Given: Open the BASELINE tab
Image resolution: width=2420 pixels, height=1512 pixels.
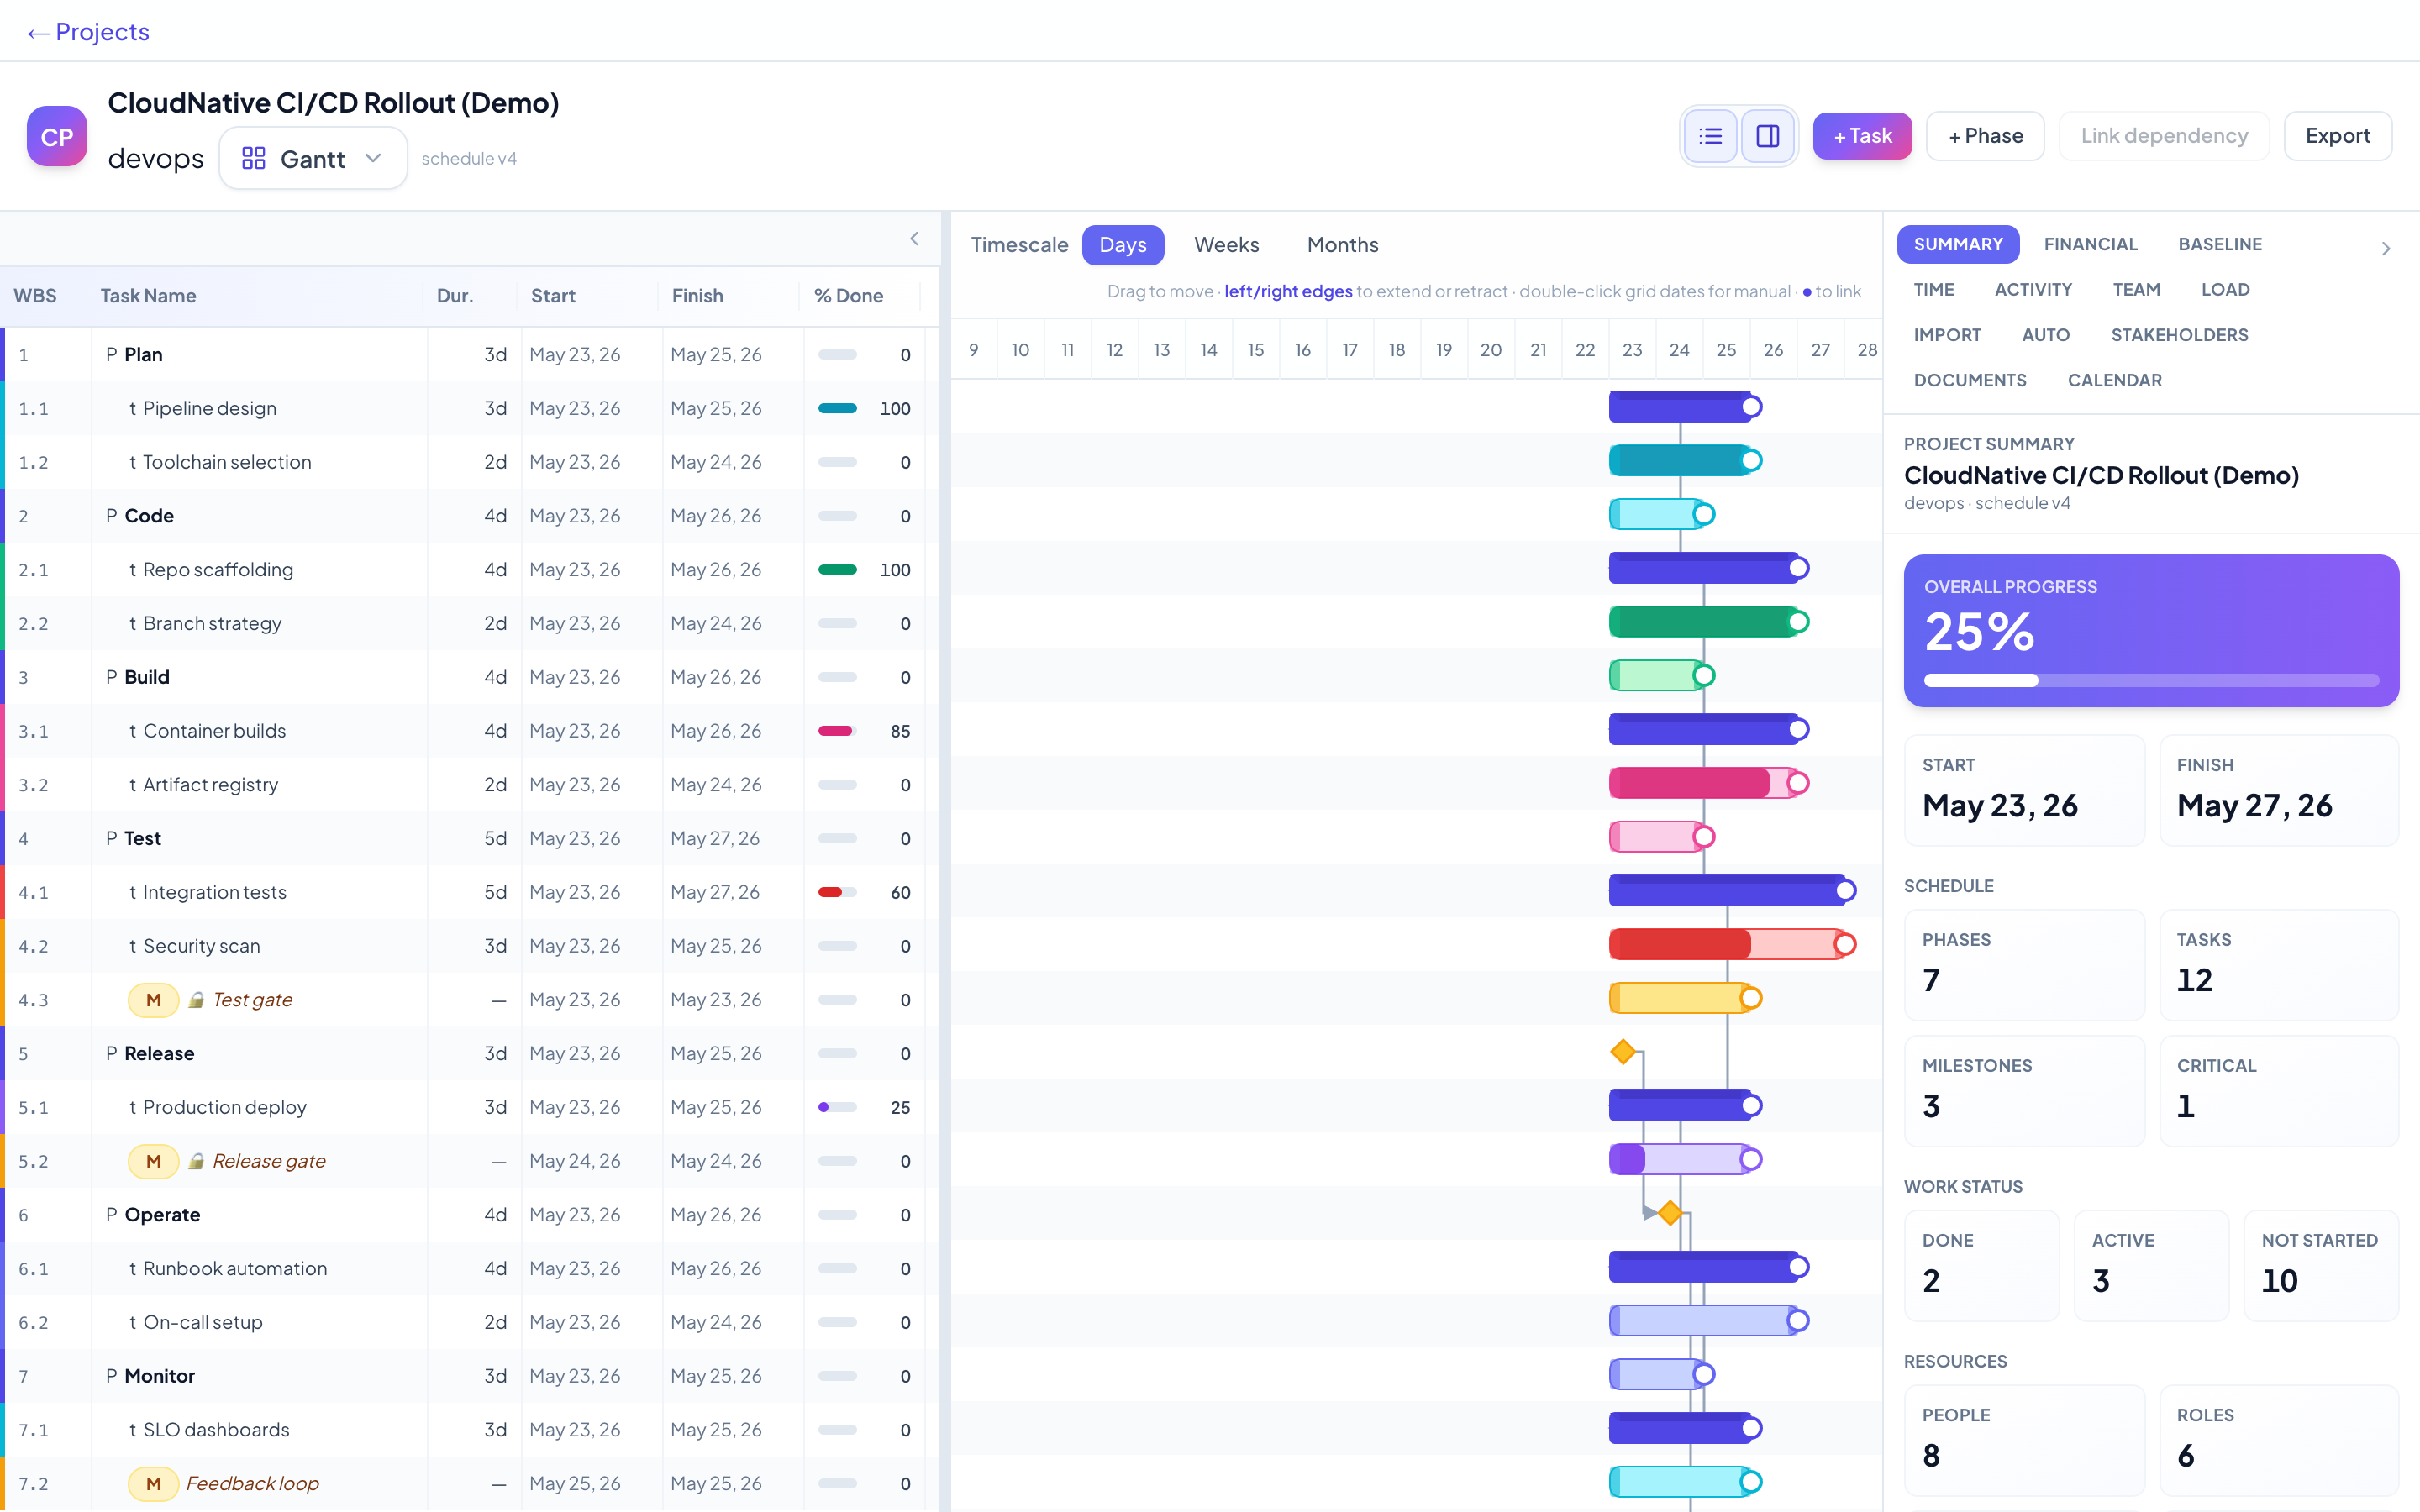Looking at the screenshot, I should [2219, 244].
